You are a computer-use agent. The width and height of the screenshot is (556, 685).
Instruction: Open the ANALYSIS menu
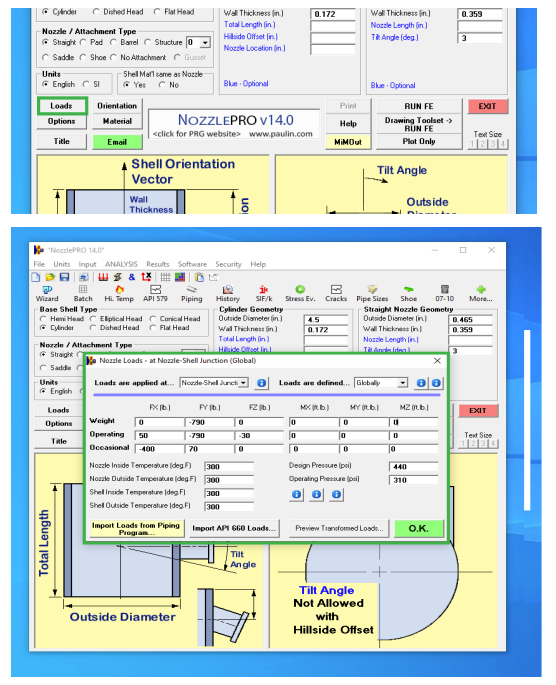tap(121, 264)
